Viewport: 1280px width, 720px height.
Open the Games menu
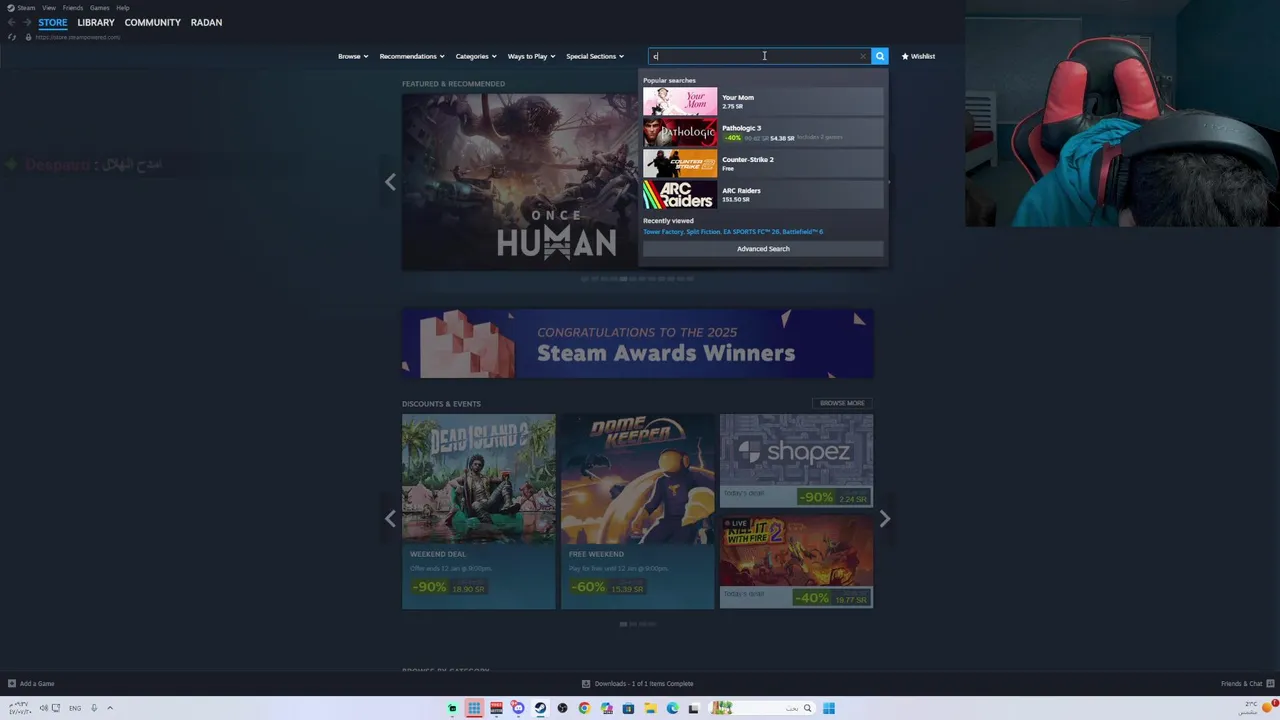coord(100,7)
